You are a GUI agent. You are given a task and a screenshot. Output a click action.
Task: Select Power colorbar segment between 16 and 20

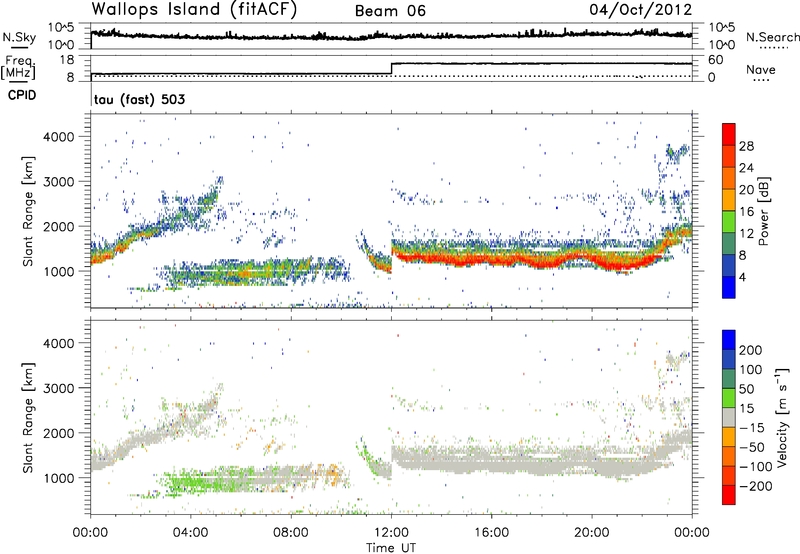tap(729, 200)
